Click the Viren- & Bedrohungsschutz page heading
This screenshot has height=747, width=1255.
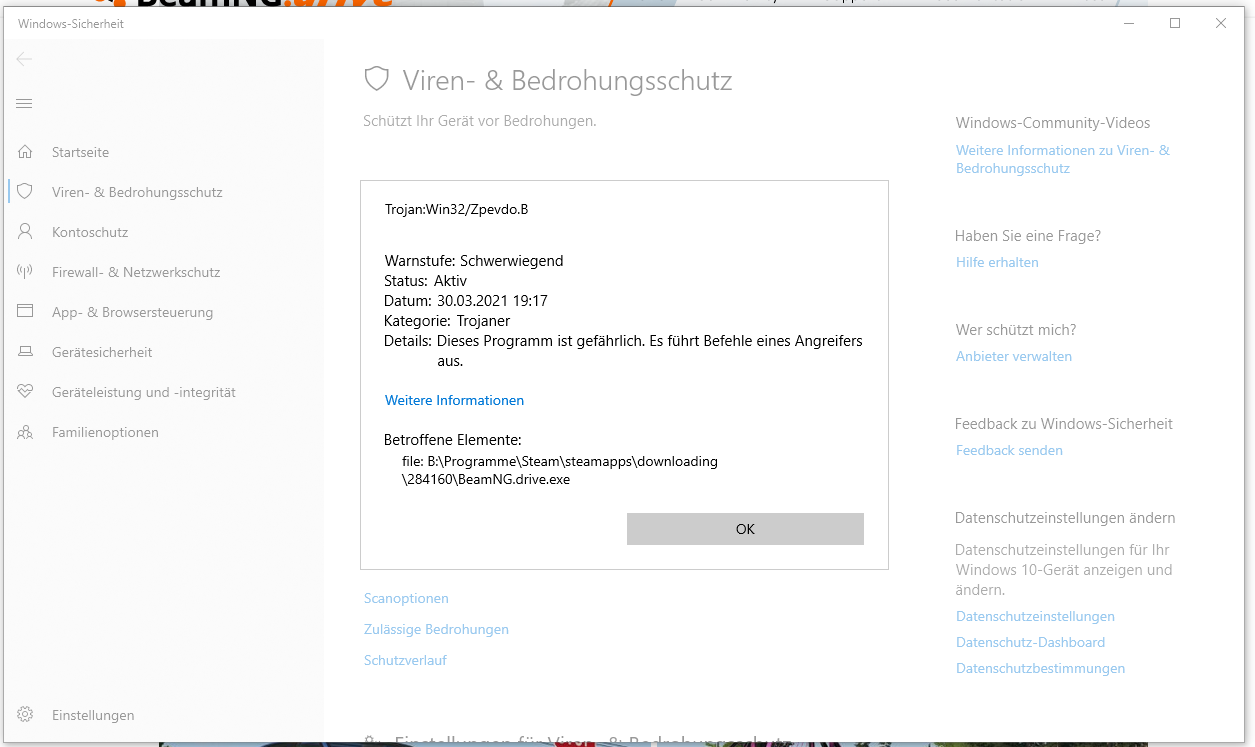pos(567,80)
